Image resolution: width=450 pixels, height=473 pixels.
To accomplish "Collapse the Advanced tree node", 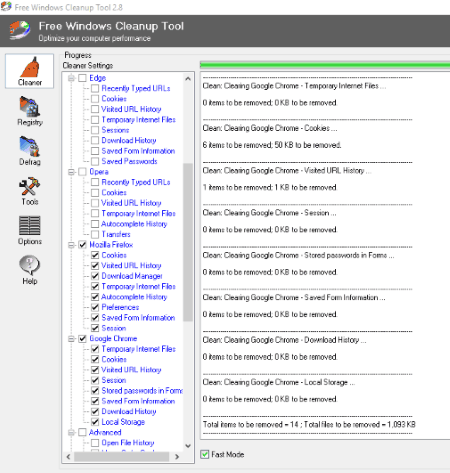I will click(71, 432).
